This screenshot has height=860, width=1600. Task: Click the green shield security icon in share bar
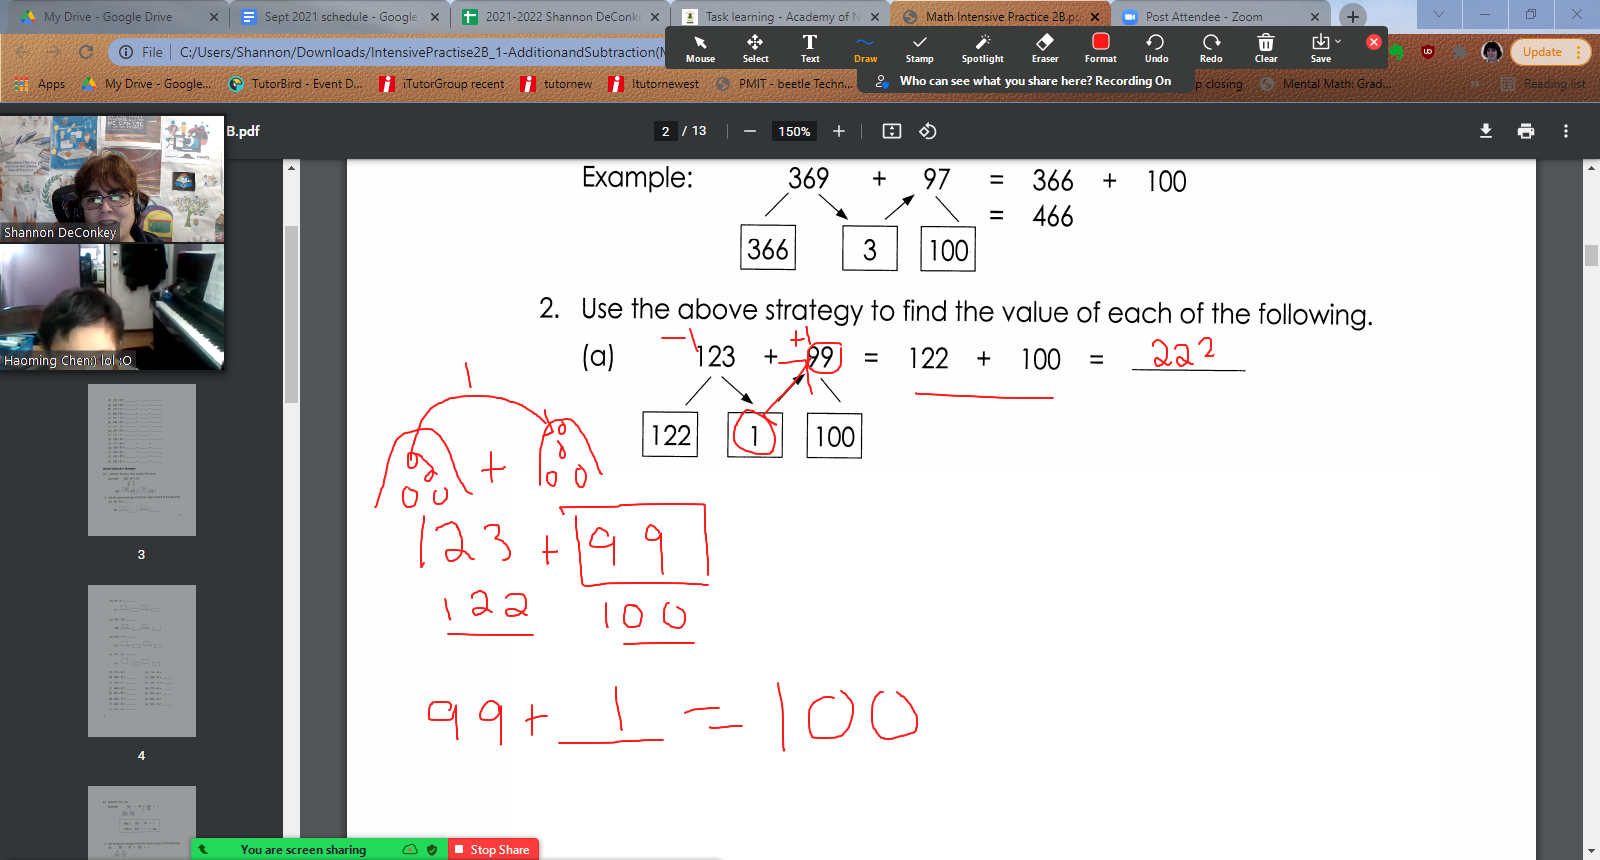432,849
